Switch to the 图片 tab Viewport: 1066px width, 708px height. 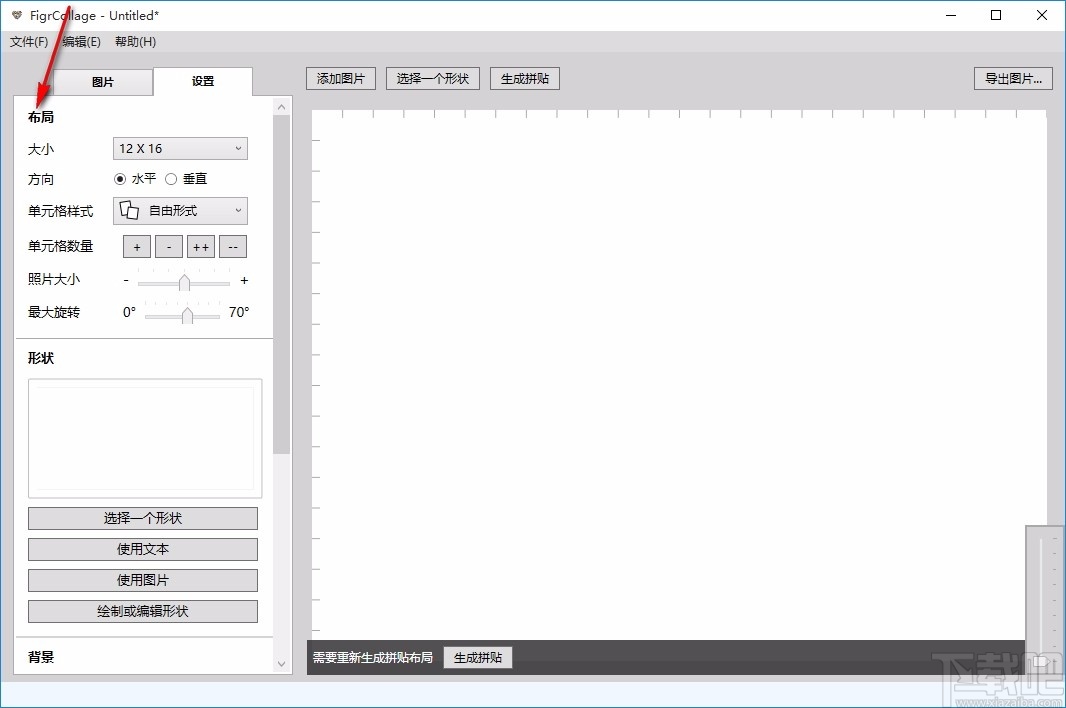pos(103,82)
